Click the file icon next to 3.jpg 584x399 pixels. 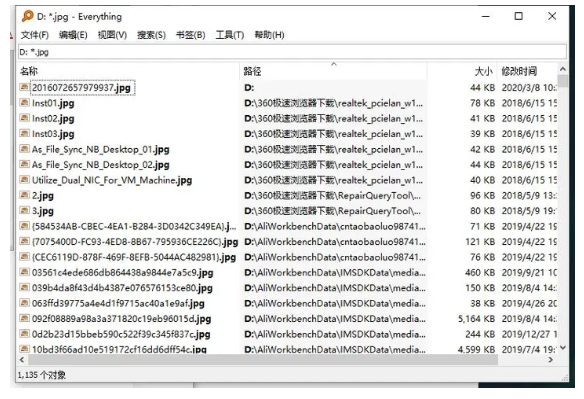pyautogui.click(x=25, y=210)
